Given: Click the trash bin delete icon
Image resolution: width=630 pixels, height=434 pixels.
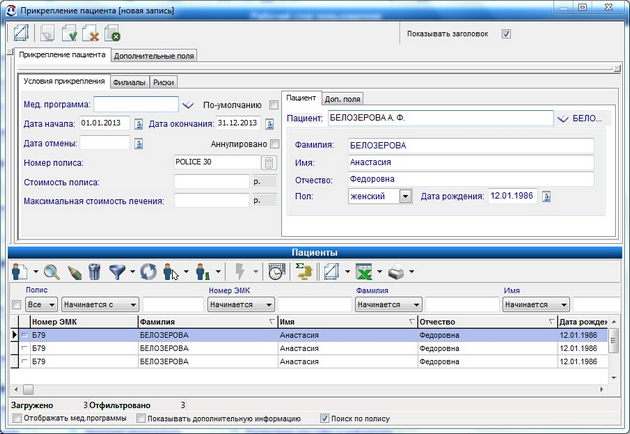Looking at the screenshot, I should 94,272.
